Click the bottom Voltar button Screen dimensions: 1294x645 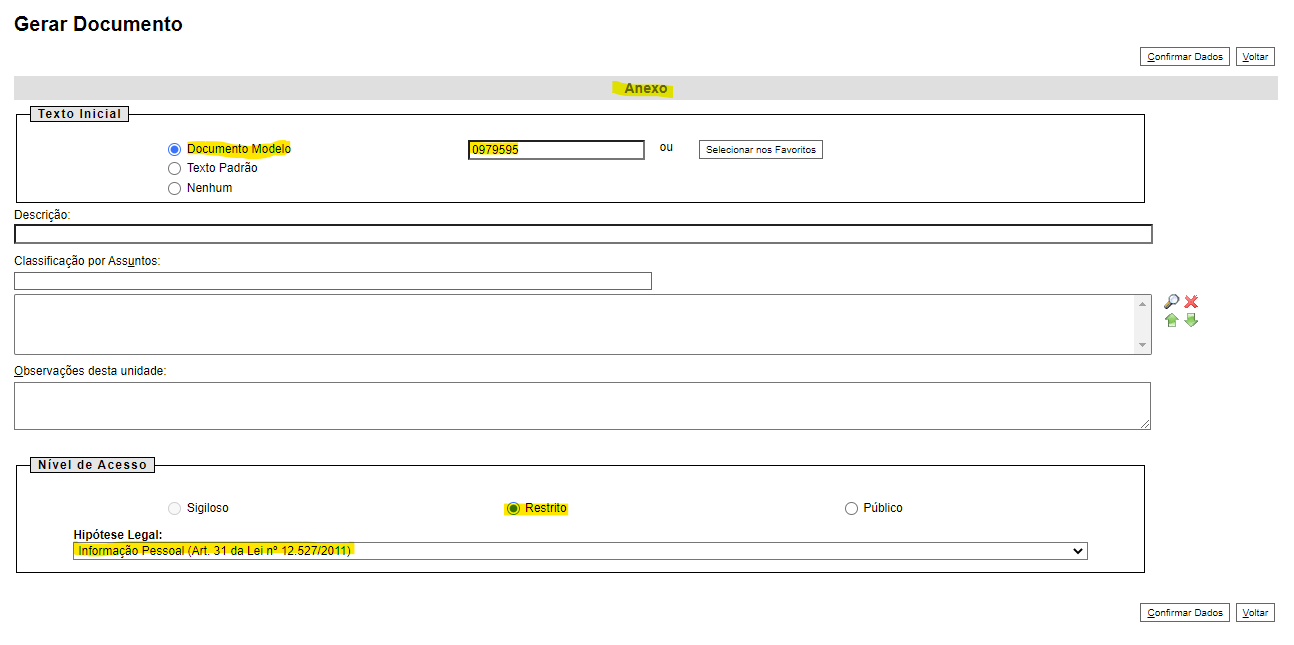(1255, 613)
